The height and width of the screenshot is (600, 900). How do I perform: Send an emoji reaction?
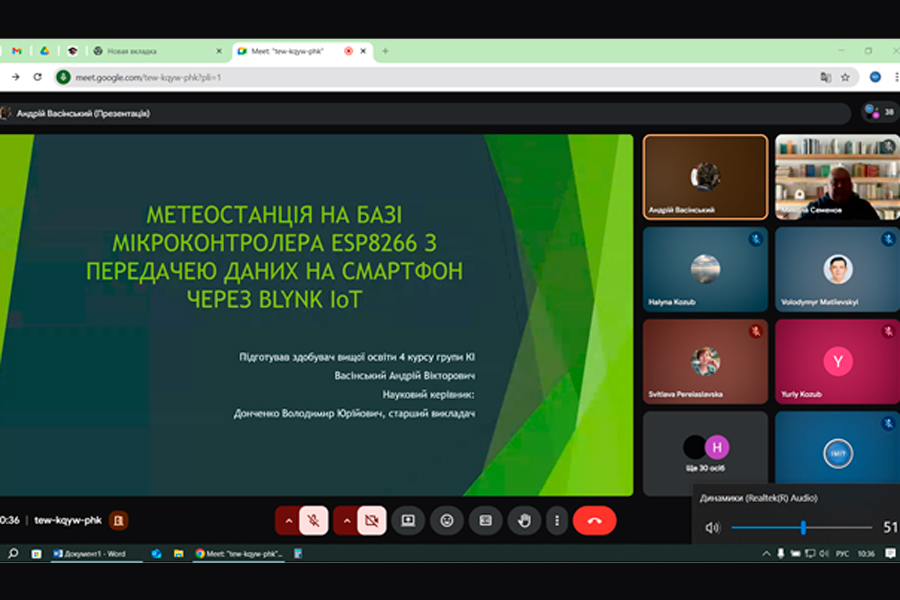pos(447,521)
